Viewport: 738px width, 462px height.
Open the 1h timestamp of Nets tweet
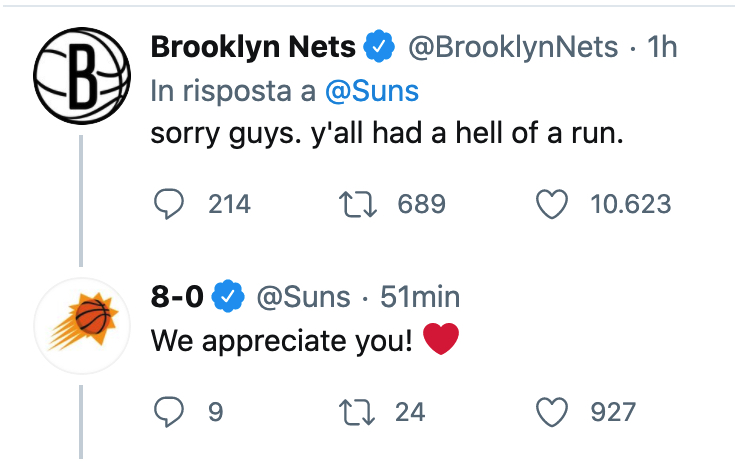(662, 47)
